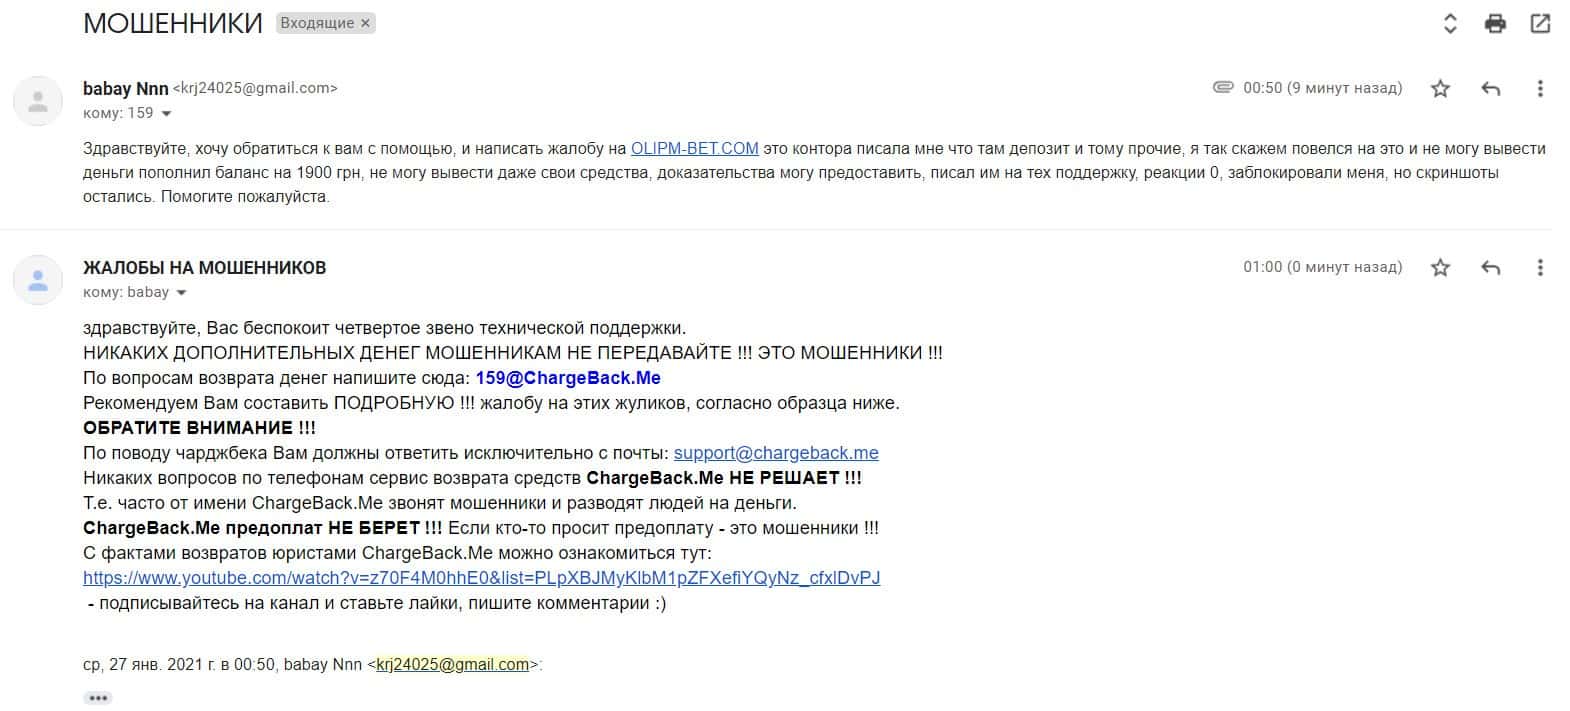Image resolution: width=1570 pixels, height=711 pixels.
Task: Click the attachment paperclip icon
Action: [x=1223, y=88]
